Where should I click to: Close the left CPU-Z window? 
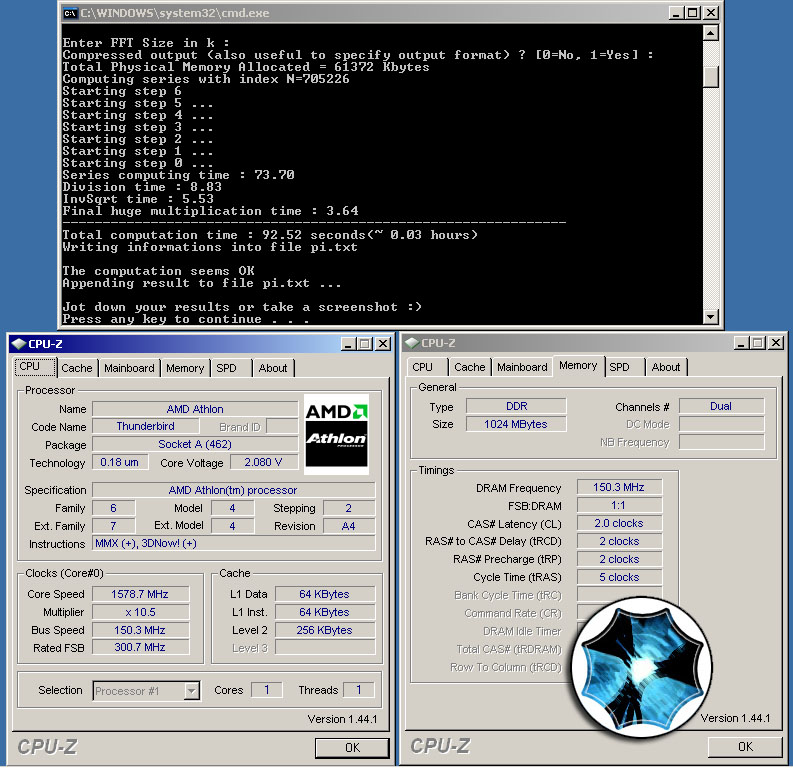383,344
